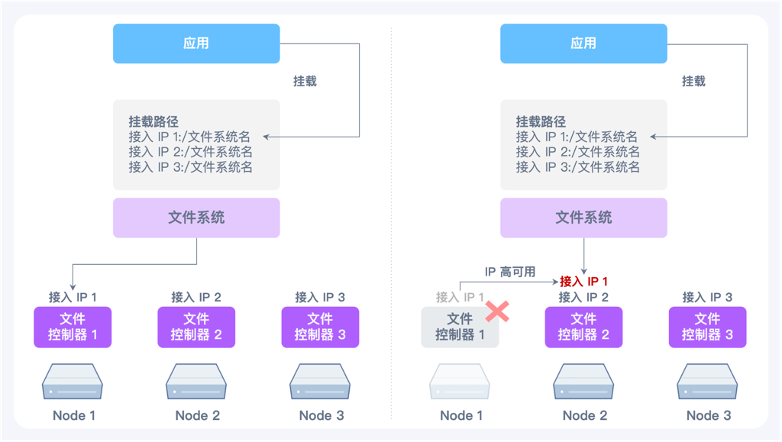
Task: Click the Node 2 server icon in left diagram
Action: click(196, 382)
